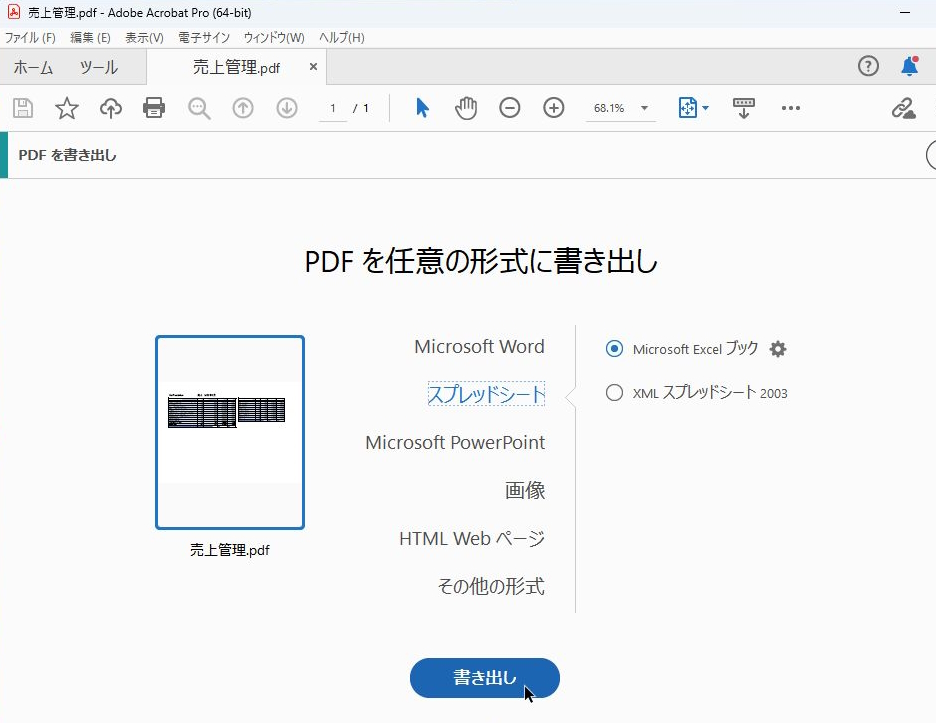Click the Save file icon

click(22, 107)
